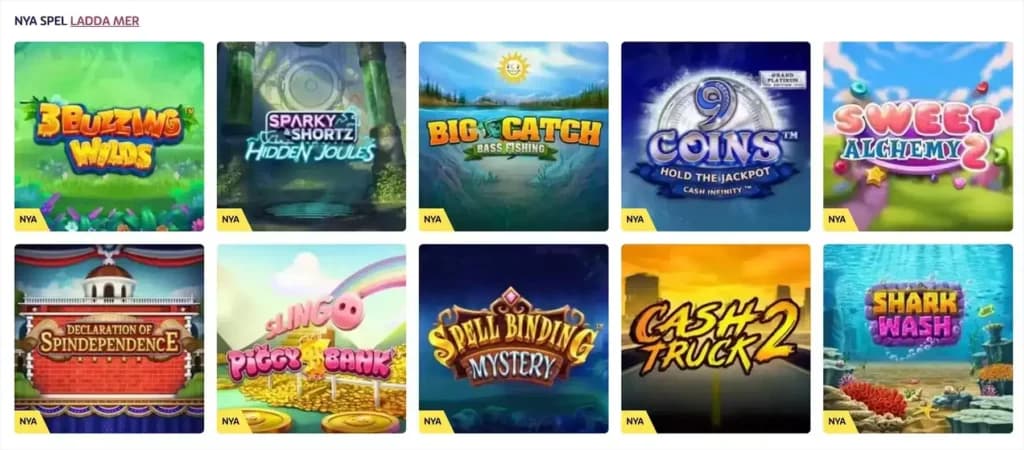Screen dimensions: 1024x450
Task: Click NYA badge on 3 Buzzing Wilds
Action: 29,219
